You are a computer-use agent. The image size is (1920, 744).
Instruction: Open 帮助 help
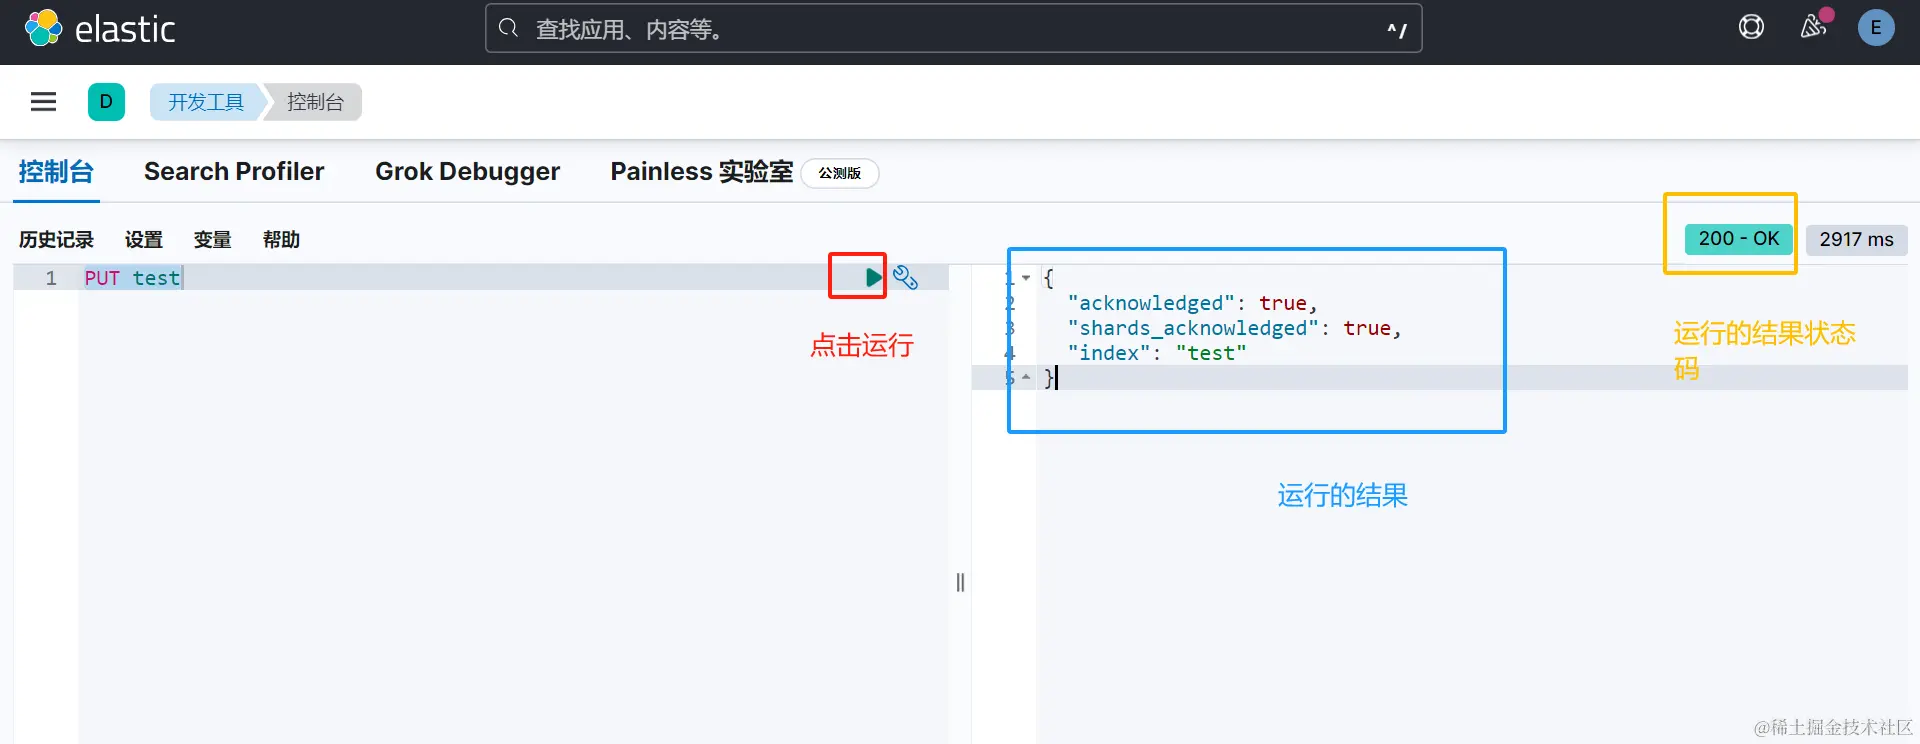pyautogui.click(x=282, y=240)
